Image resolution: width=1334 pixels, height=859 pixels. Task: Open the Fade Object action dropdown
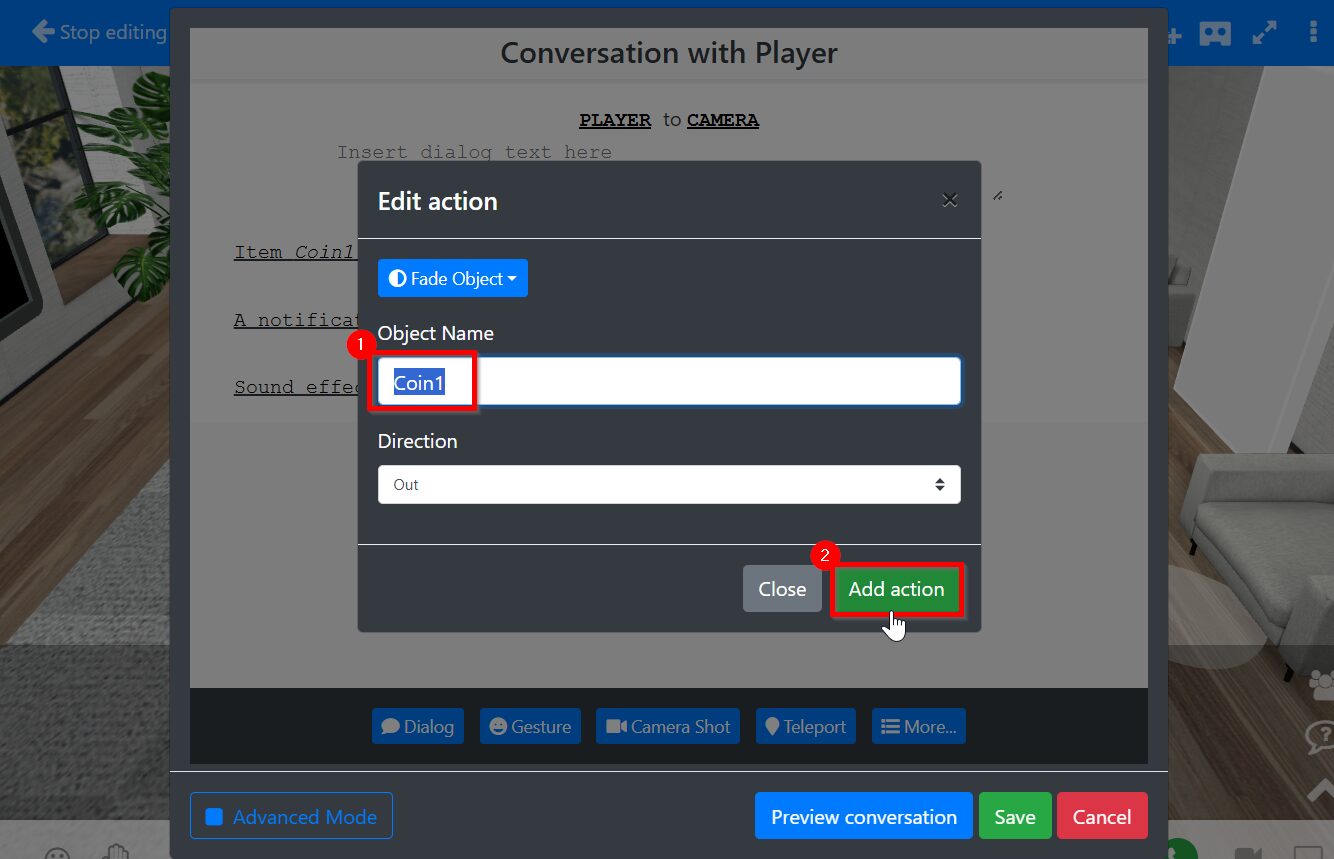(452, 279)
